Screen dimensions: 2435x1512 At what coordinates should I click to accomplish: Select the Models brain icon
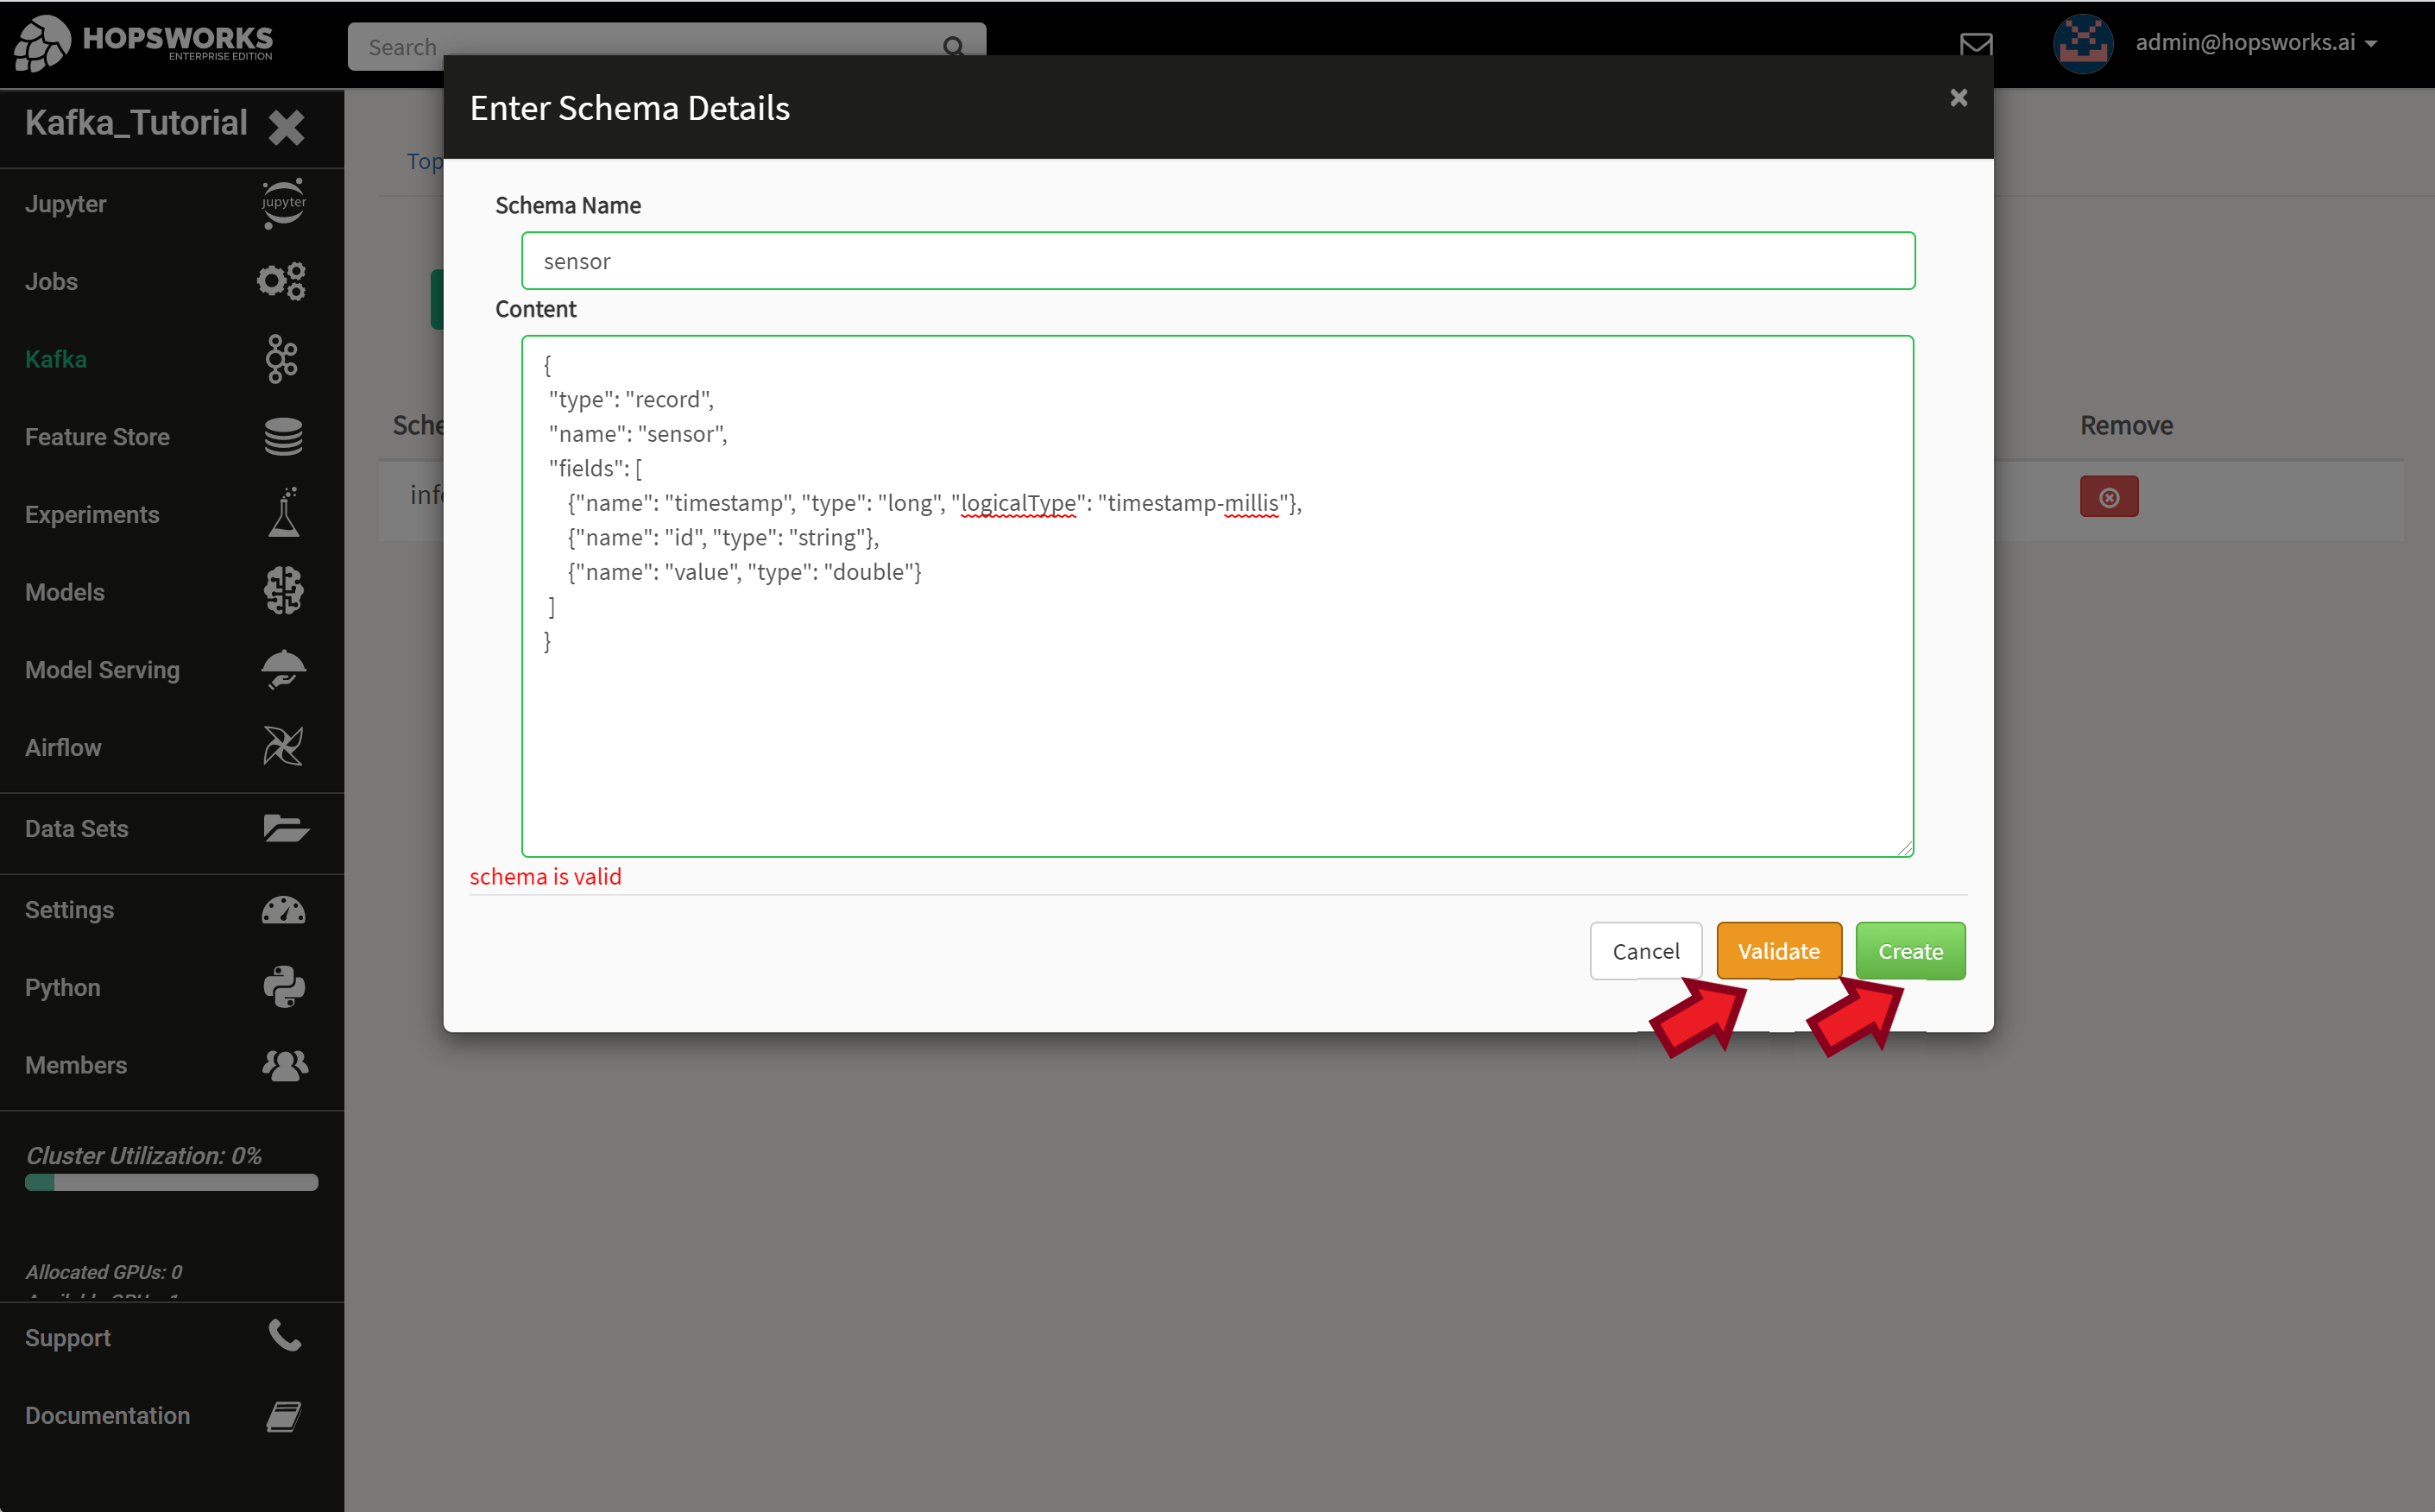pyautogui.click(x=282, y=591)
